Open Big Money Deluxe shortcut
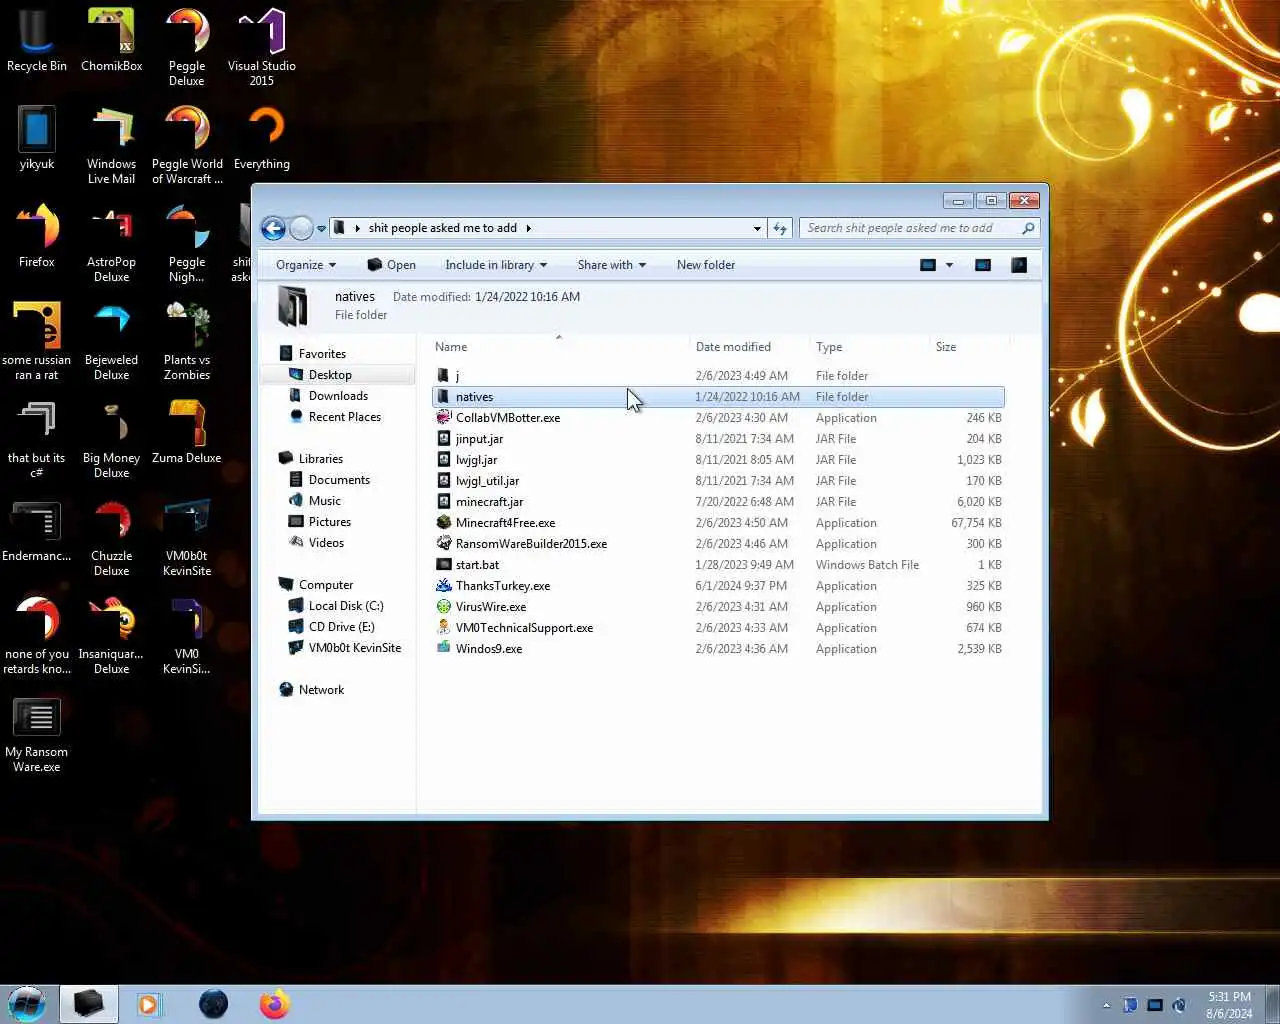 click(112, 440)
